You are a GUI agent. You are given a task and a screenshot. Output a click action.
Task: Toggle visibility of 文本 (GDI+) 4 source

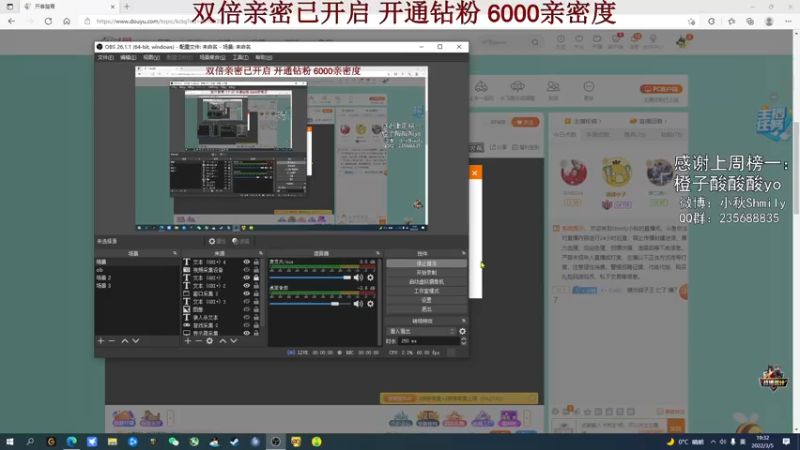(x=246, y=262)
